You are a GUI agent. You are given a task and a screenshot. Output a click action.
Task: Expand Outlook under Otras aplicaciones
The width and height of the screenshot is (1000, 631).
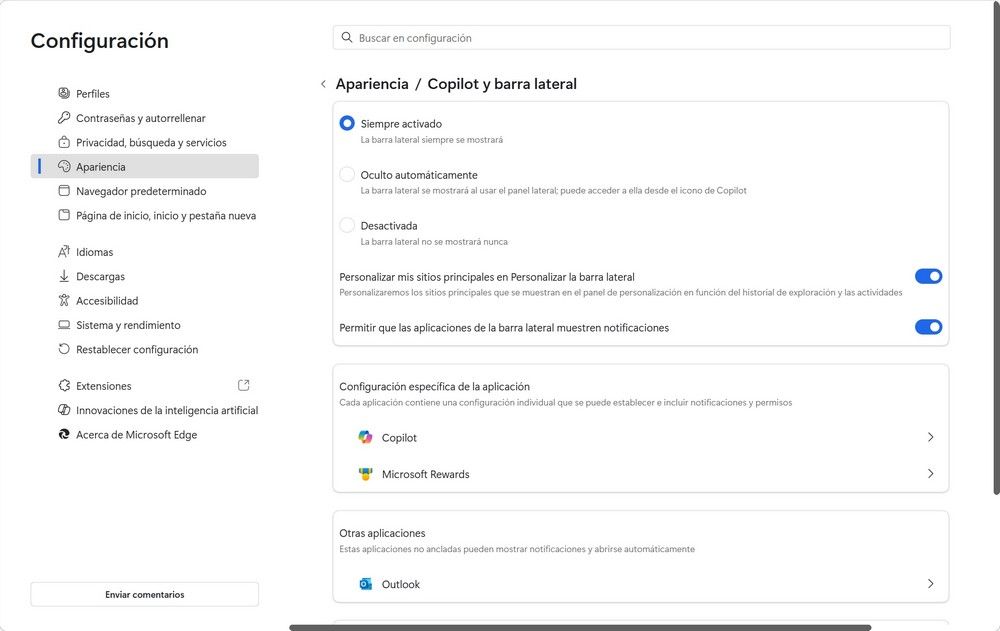(930, 584)
